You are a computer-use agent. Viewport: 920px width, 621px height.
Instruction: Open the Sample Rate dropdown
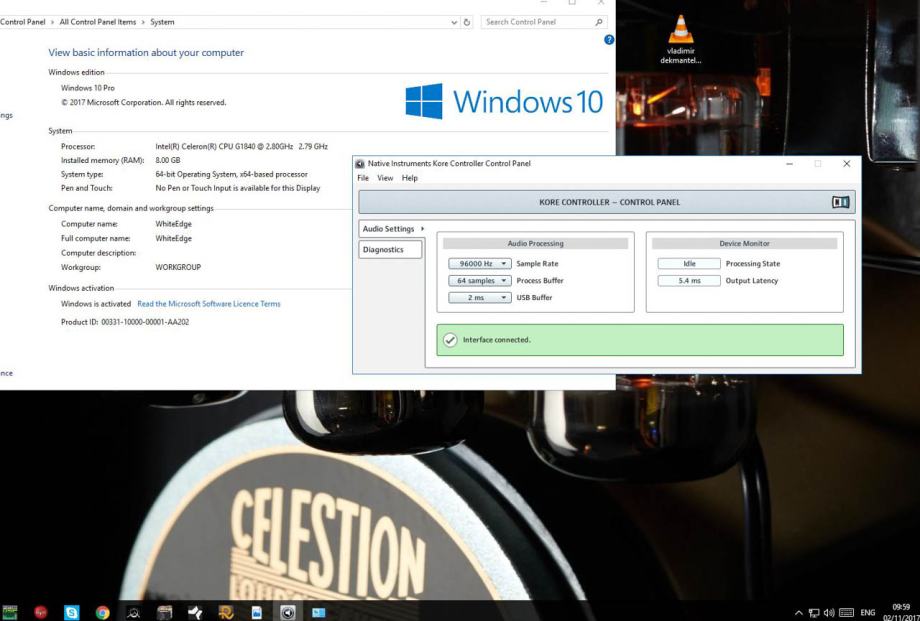click(x=480, y=264)
